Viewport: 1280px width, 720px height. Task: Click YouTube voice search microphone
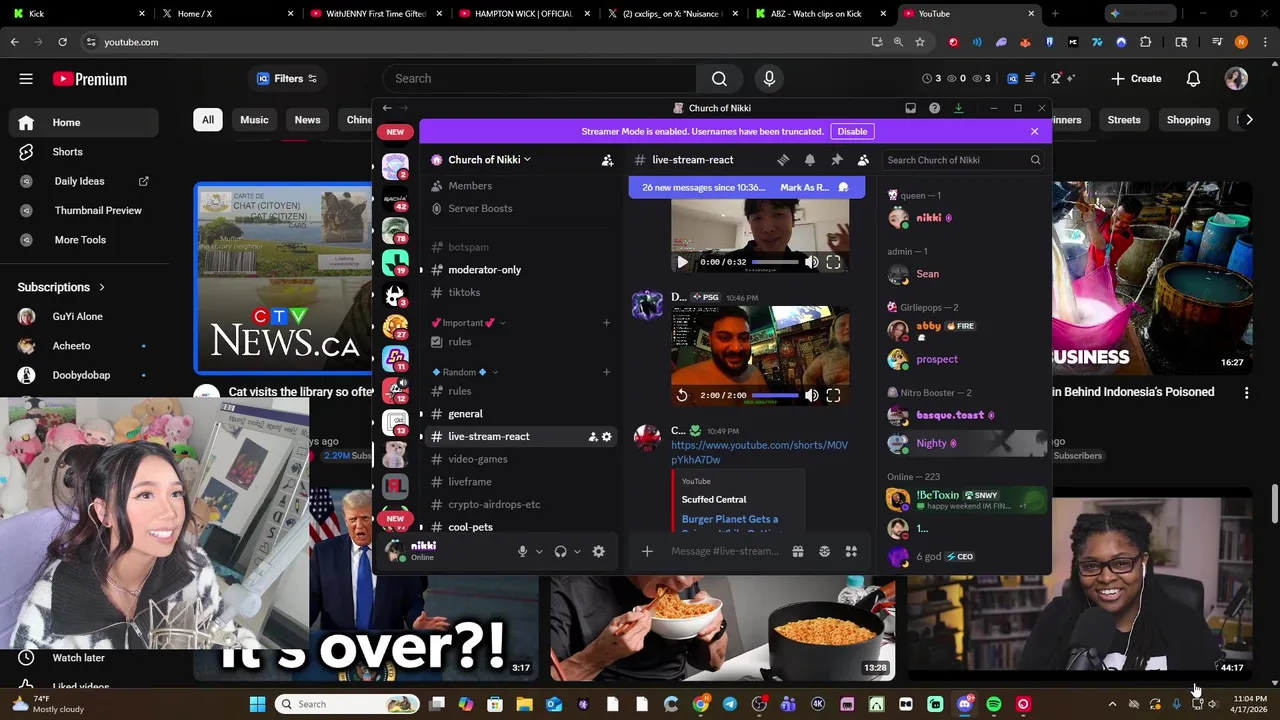click(x=769, y=79)
